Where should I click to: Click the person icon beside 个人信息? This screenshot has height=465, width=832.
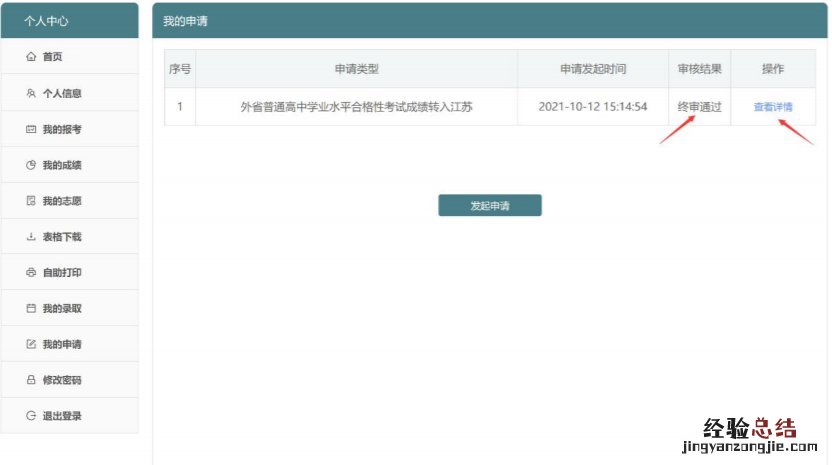[x=31, y=93]
